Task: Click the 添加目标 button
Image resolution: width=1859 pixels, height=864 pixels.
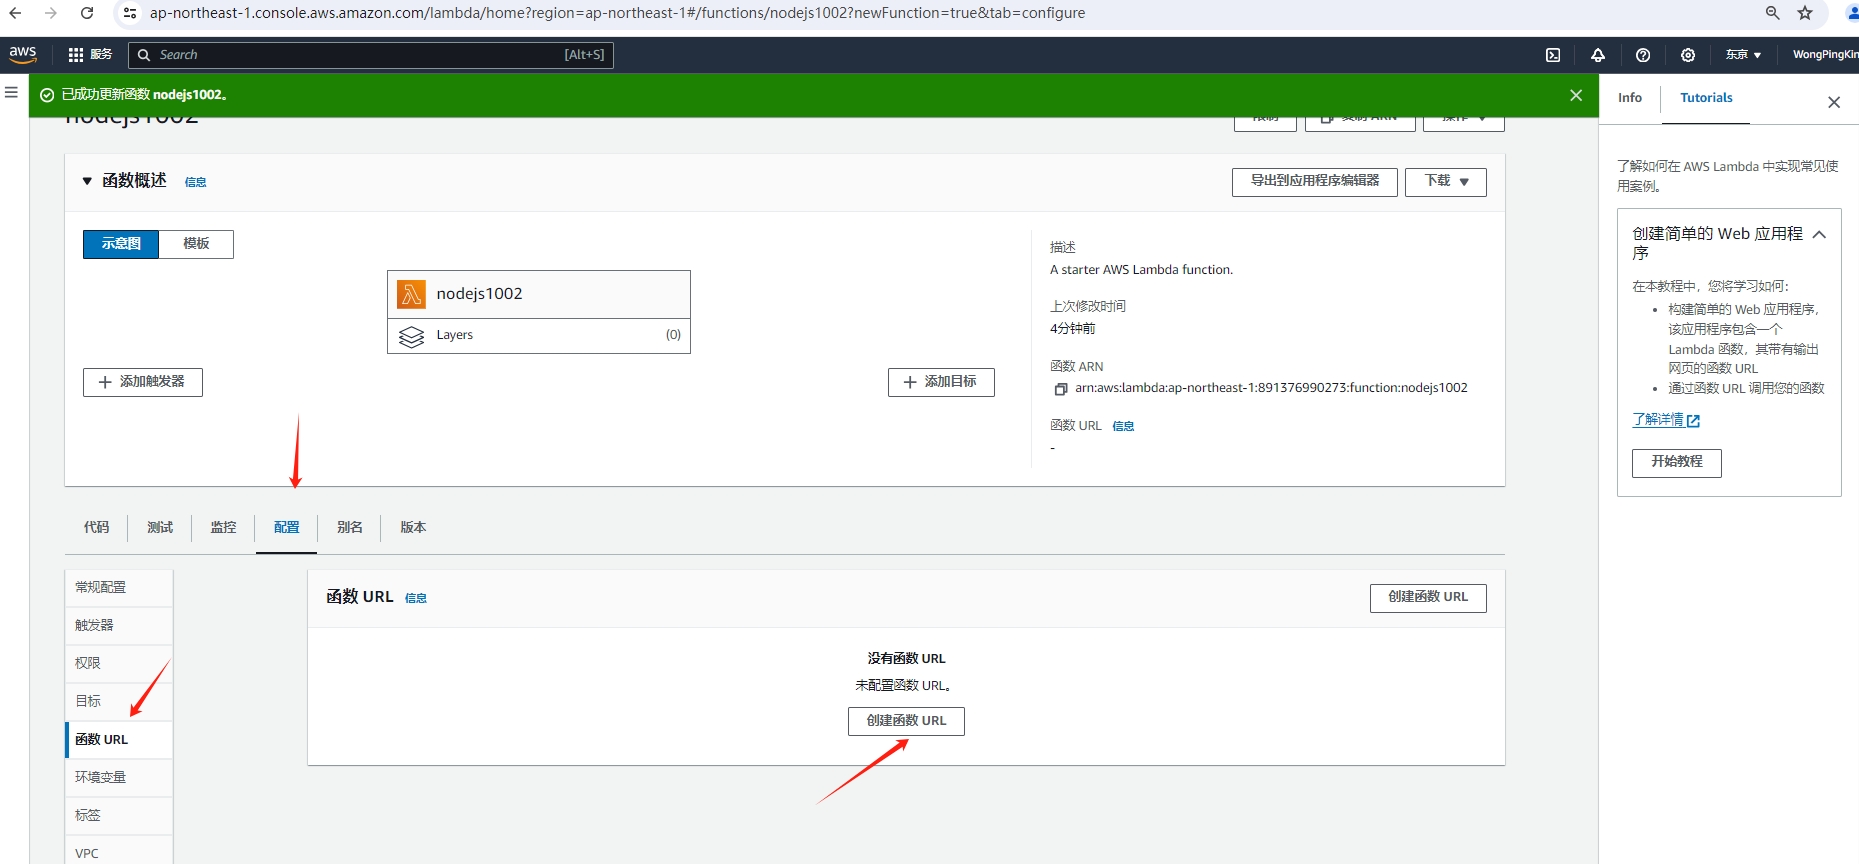Action: (941, 382)
